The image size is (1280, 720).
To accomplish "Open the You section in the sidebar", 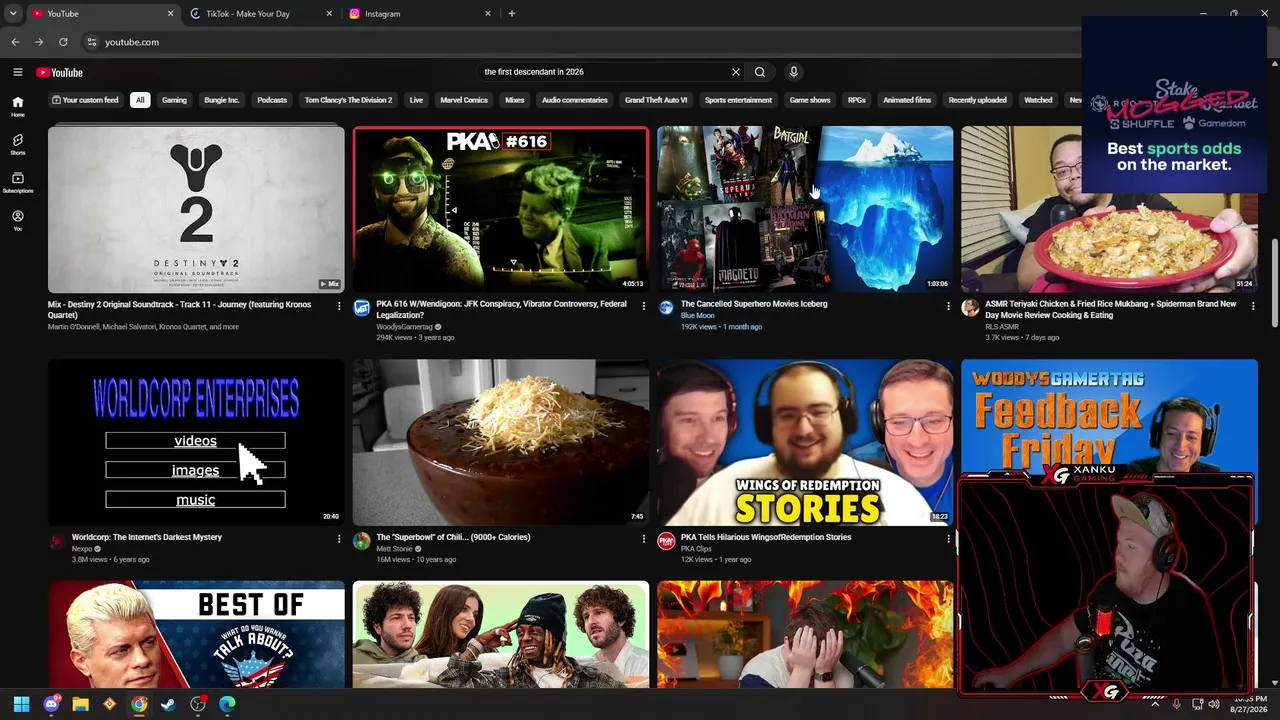I will [17, 220].
